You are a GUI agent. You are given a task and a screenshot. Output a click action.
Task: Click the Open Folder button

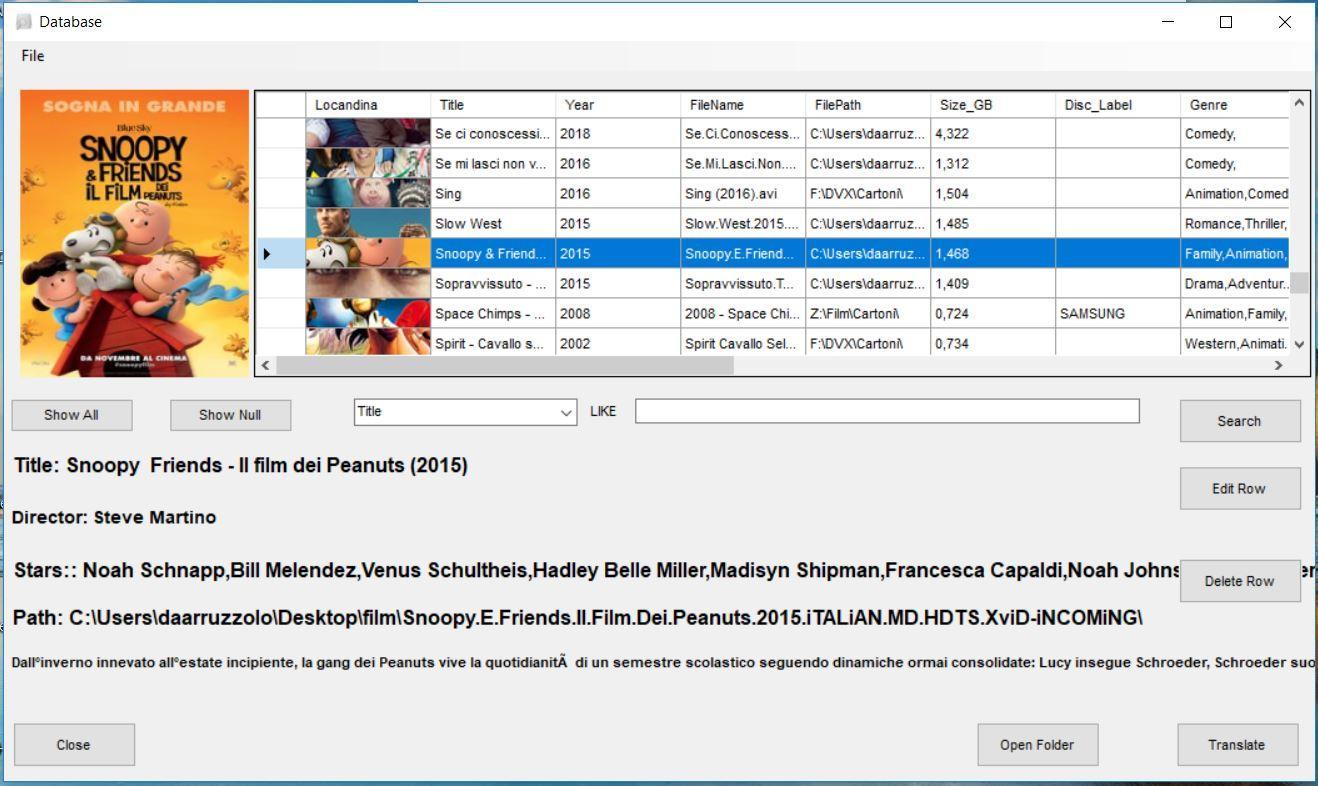(1038, 745)
